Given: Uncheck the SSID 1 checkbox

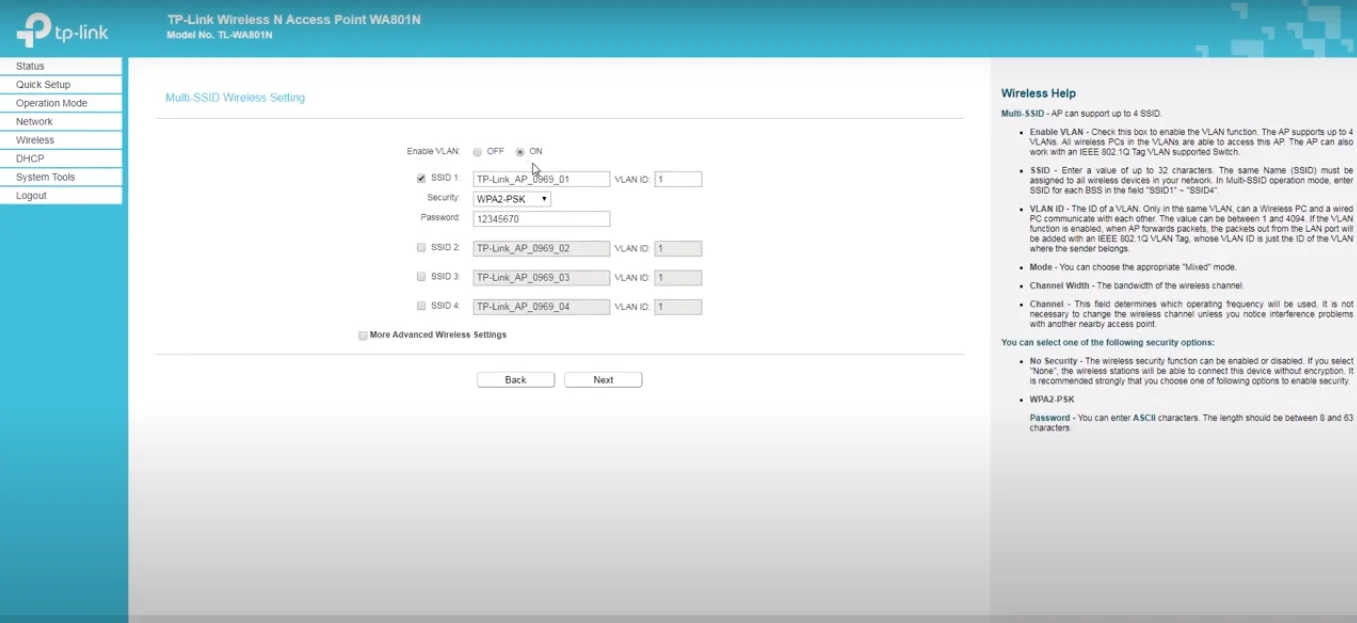Looking at the screenshot, I should point(421,179).
